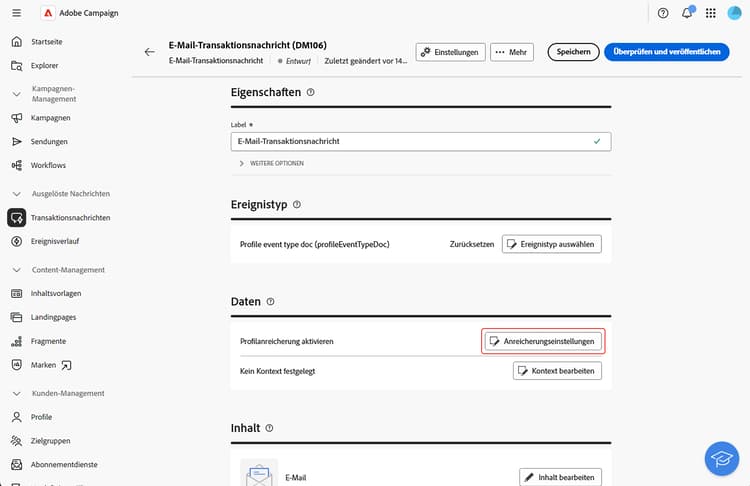Click Überprüfen und veröffentlichen

[x=666, y=52]
